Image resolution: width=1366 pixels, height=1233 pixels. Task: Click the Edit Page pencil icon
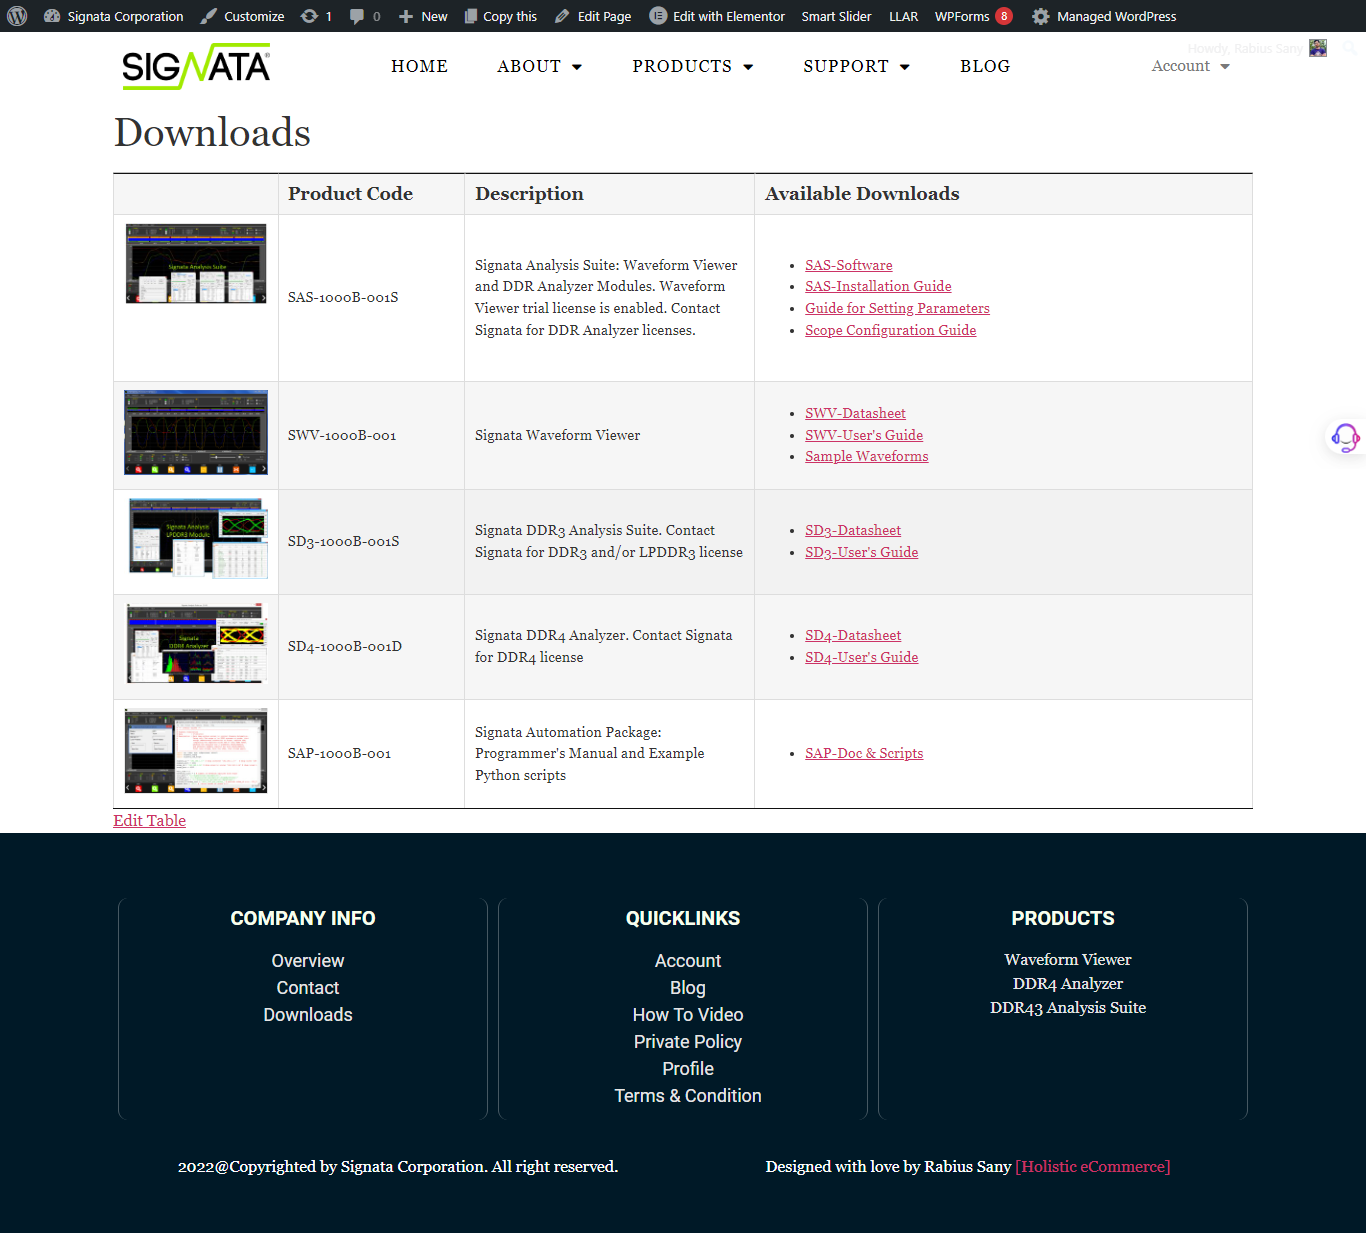(562, 16)
